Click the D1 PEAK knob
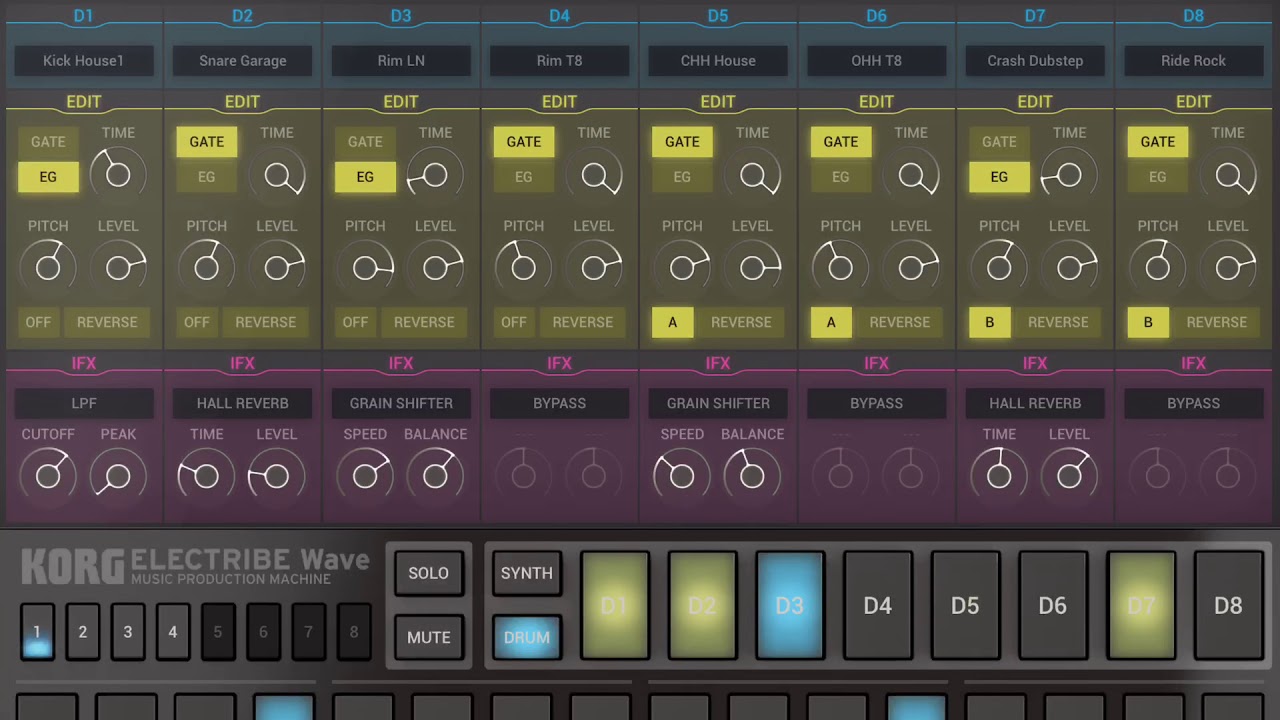 tap(118, 476)
